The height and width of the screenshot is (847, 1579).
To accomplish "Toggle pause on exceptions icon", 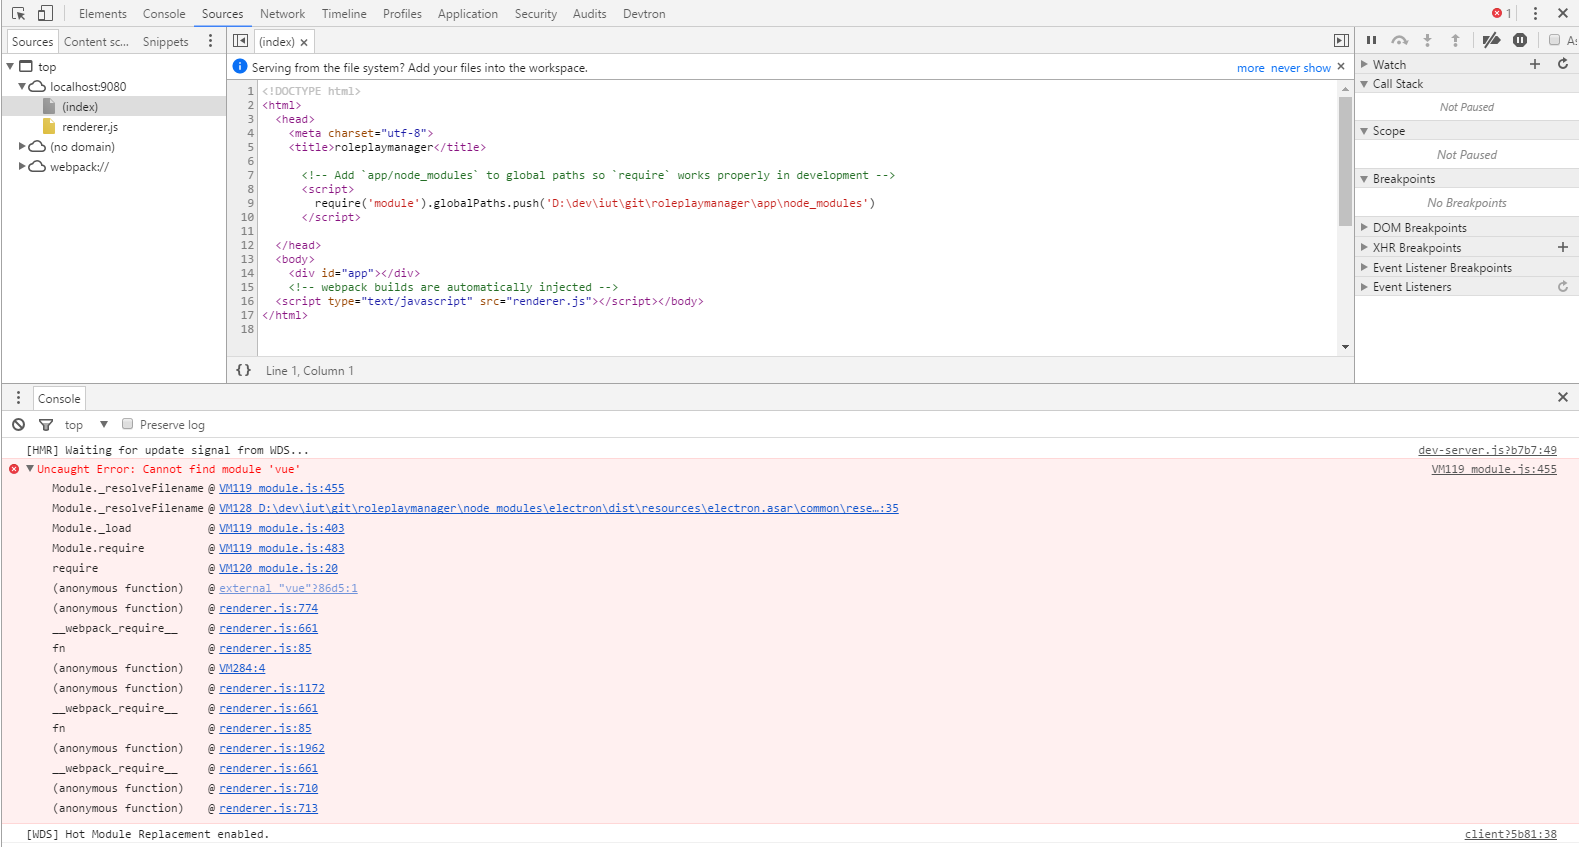I will tap(1520, 41).
